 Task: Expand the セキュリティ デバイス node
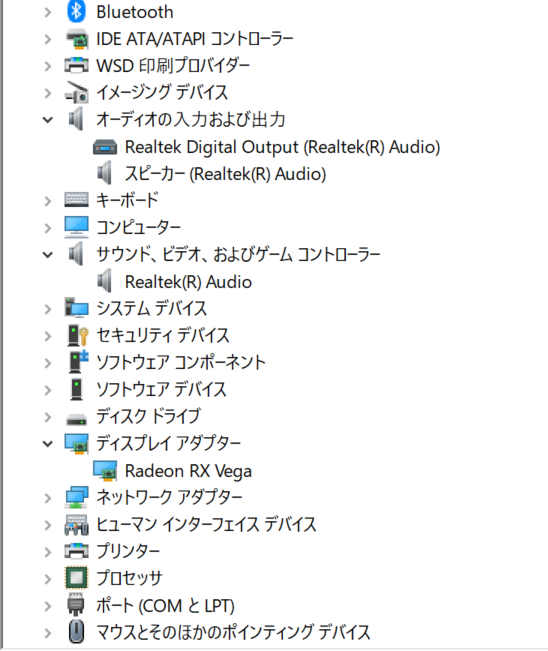[x=48, y=336]
